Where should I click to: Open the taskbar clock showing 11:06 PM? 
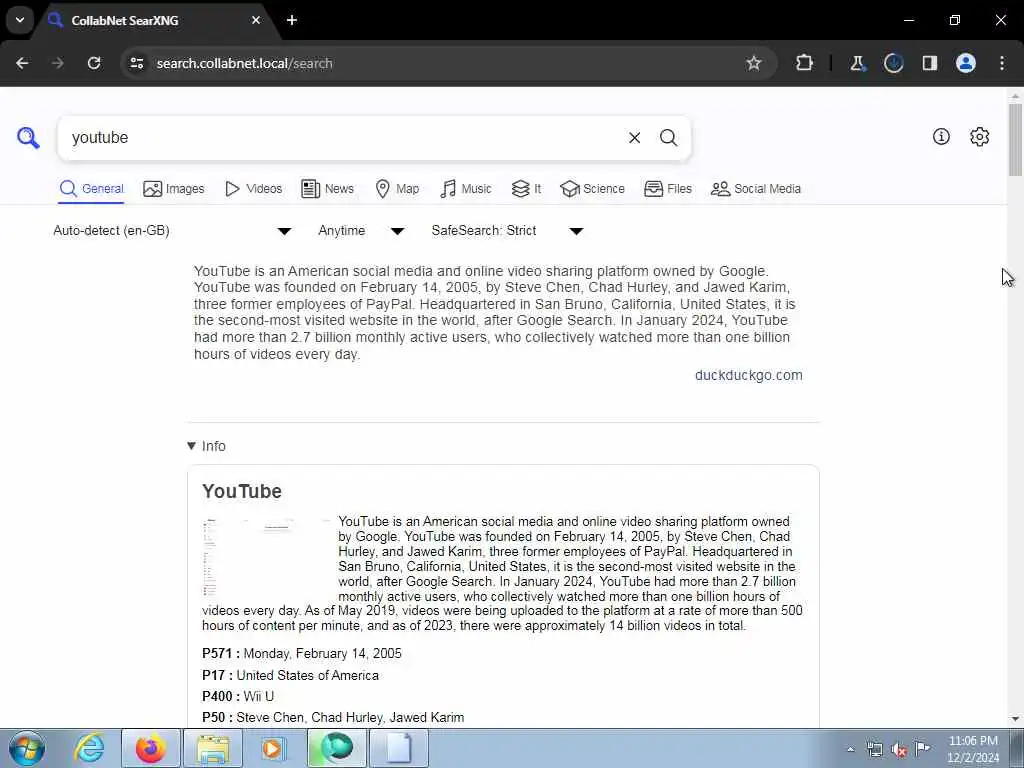point(973,749)
